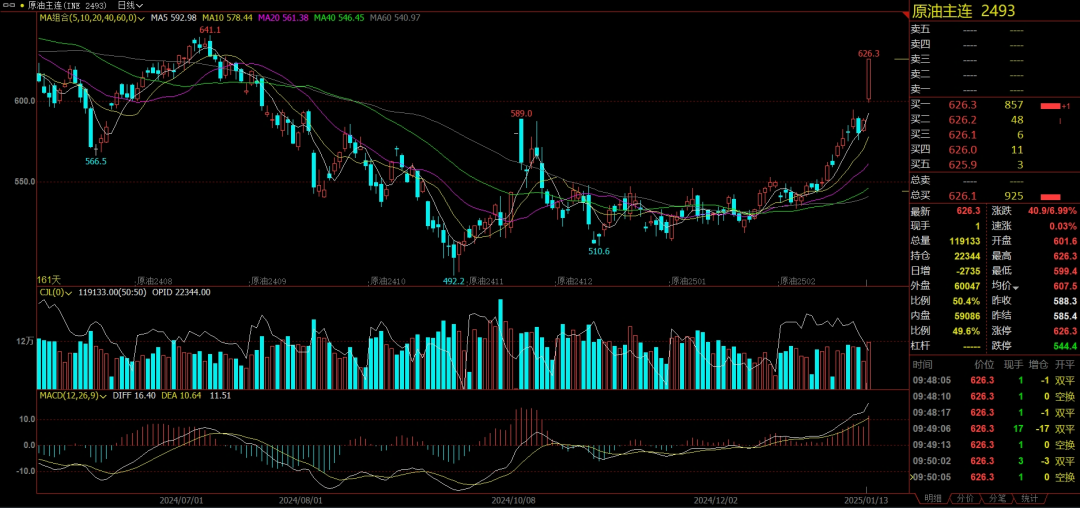This screenshot has height=508, width=1080.
Task: Click the 641.1 peak price marker
Action: pos(209,31)
